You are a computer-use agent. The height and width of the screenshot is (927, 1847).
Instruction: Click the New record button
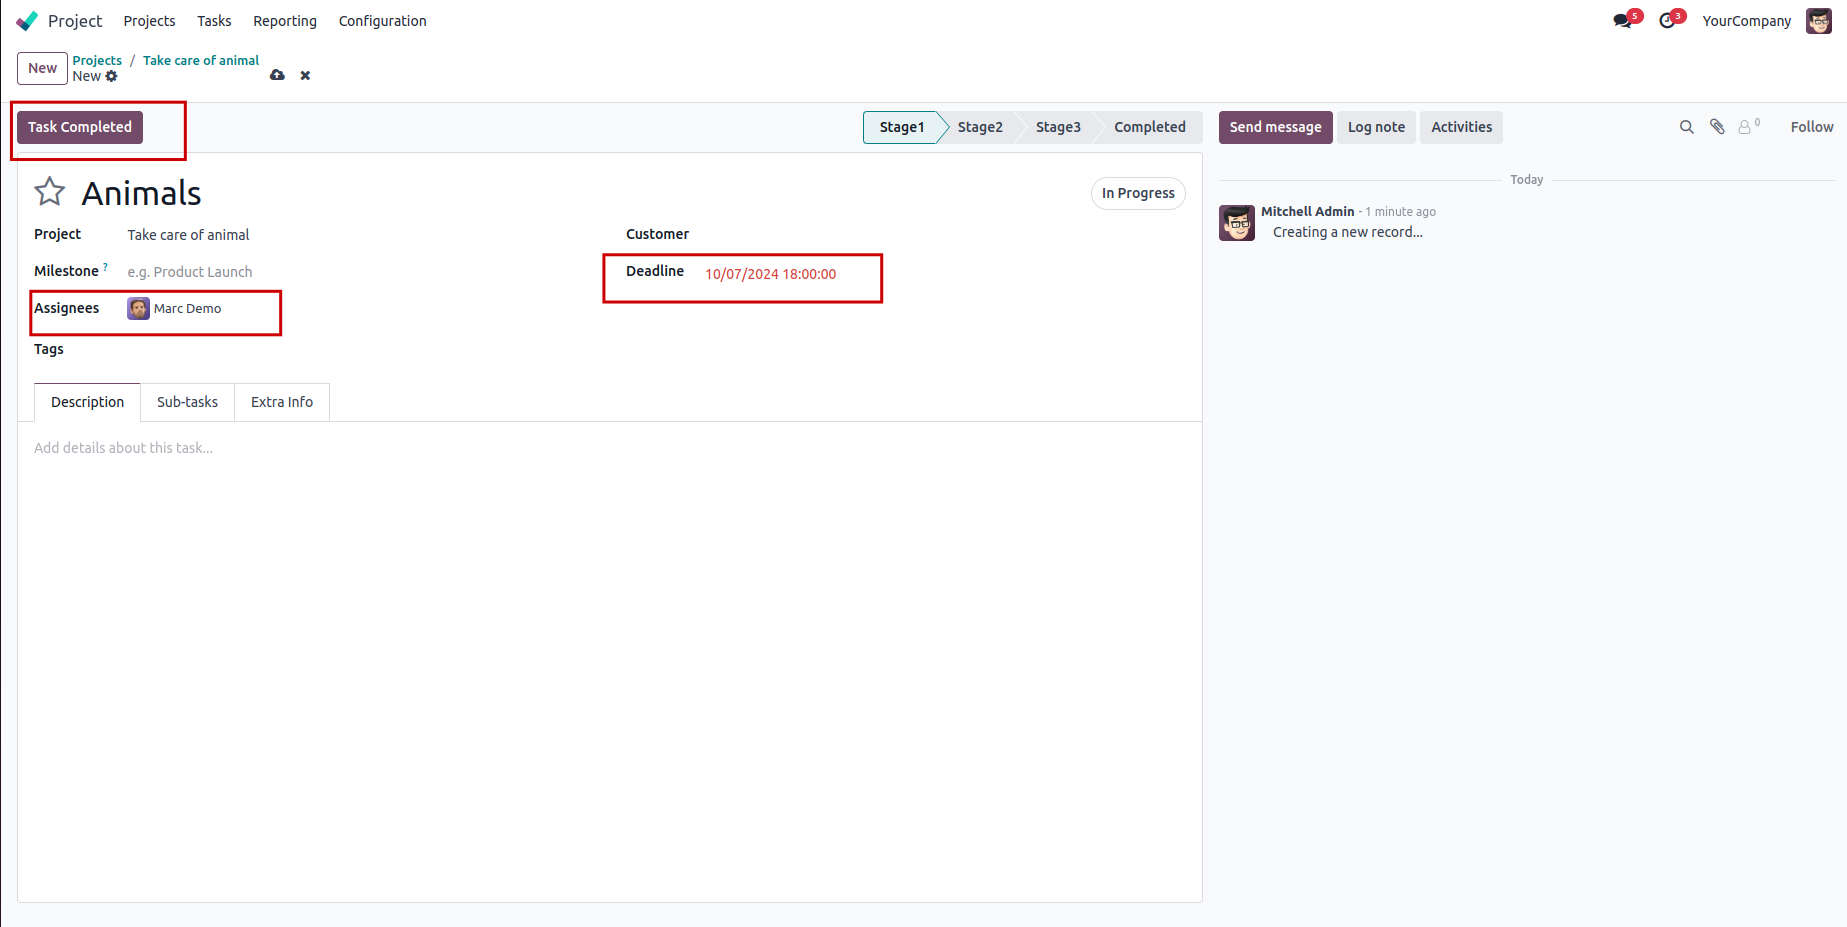tap(42, 68)
